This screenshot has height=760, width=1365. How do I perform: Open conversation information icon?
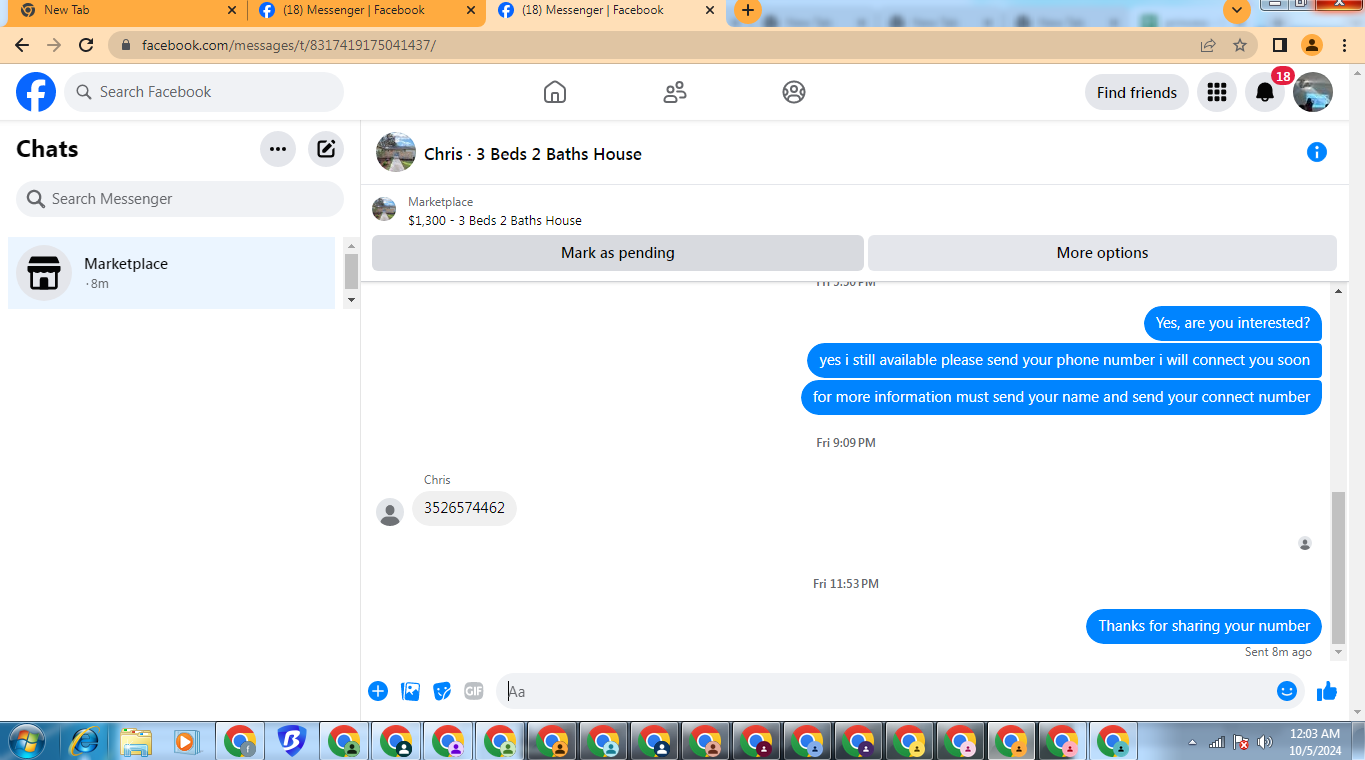pos(1317,152)
